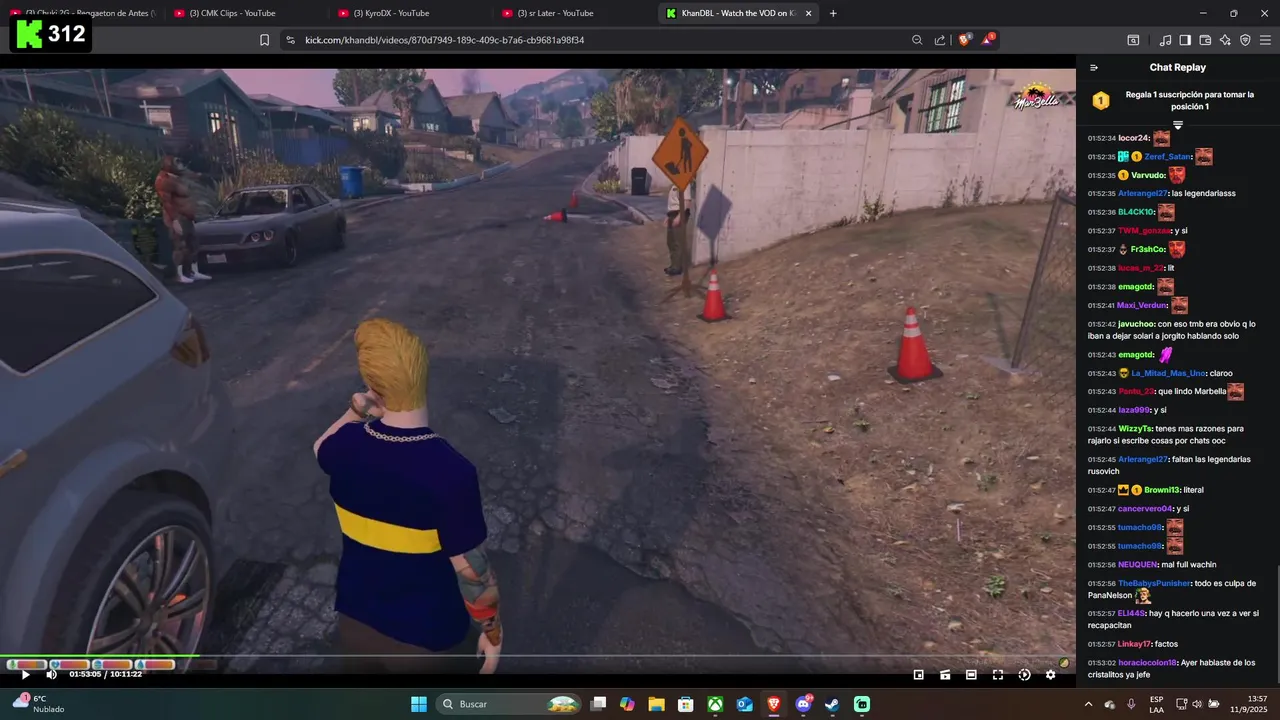The image size is (1280, 720).
Task: Close the KhanDBL tab
Action: (808, 13)
